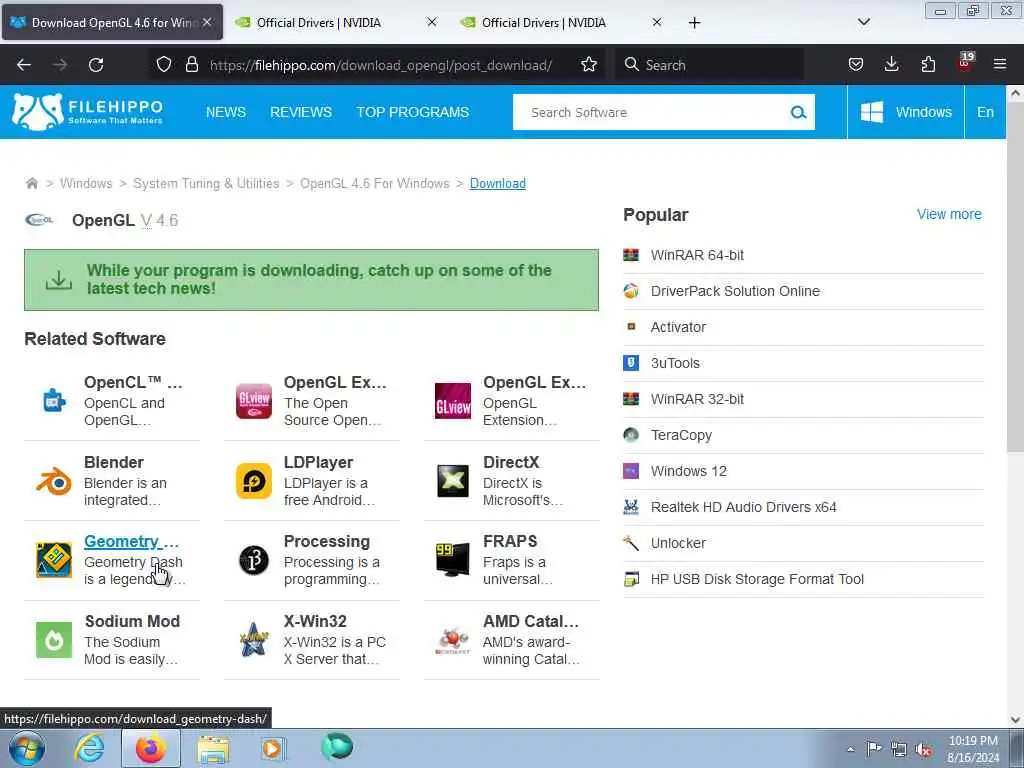This screenshot has height=768, width=1024.
Task: Switch to the Download OpenGL 4.6 tab
Action: (112, 22)
